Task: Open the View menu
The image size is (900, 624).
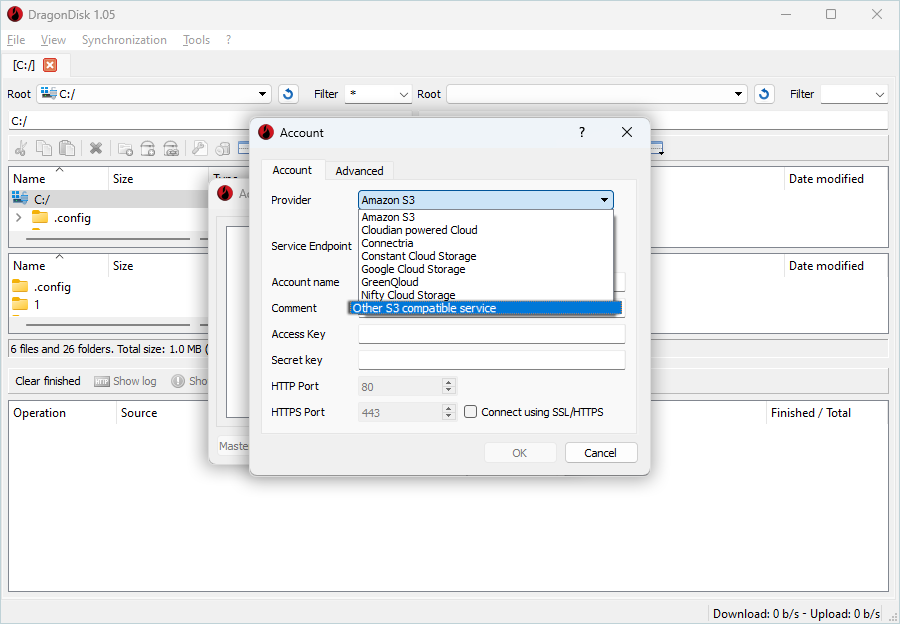Action: tap(53, 40)
